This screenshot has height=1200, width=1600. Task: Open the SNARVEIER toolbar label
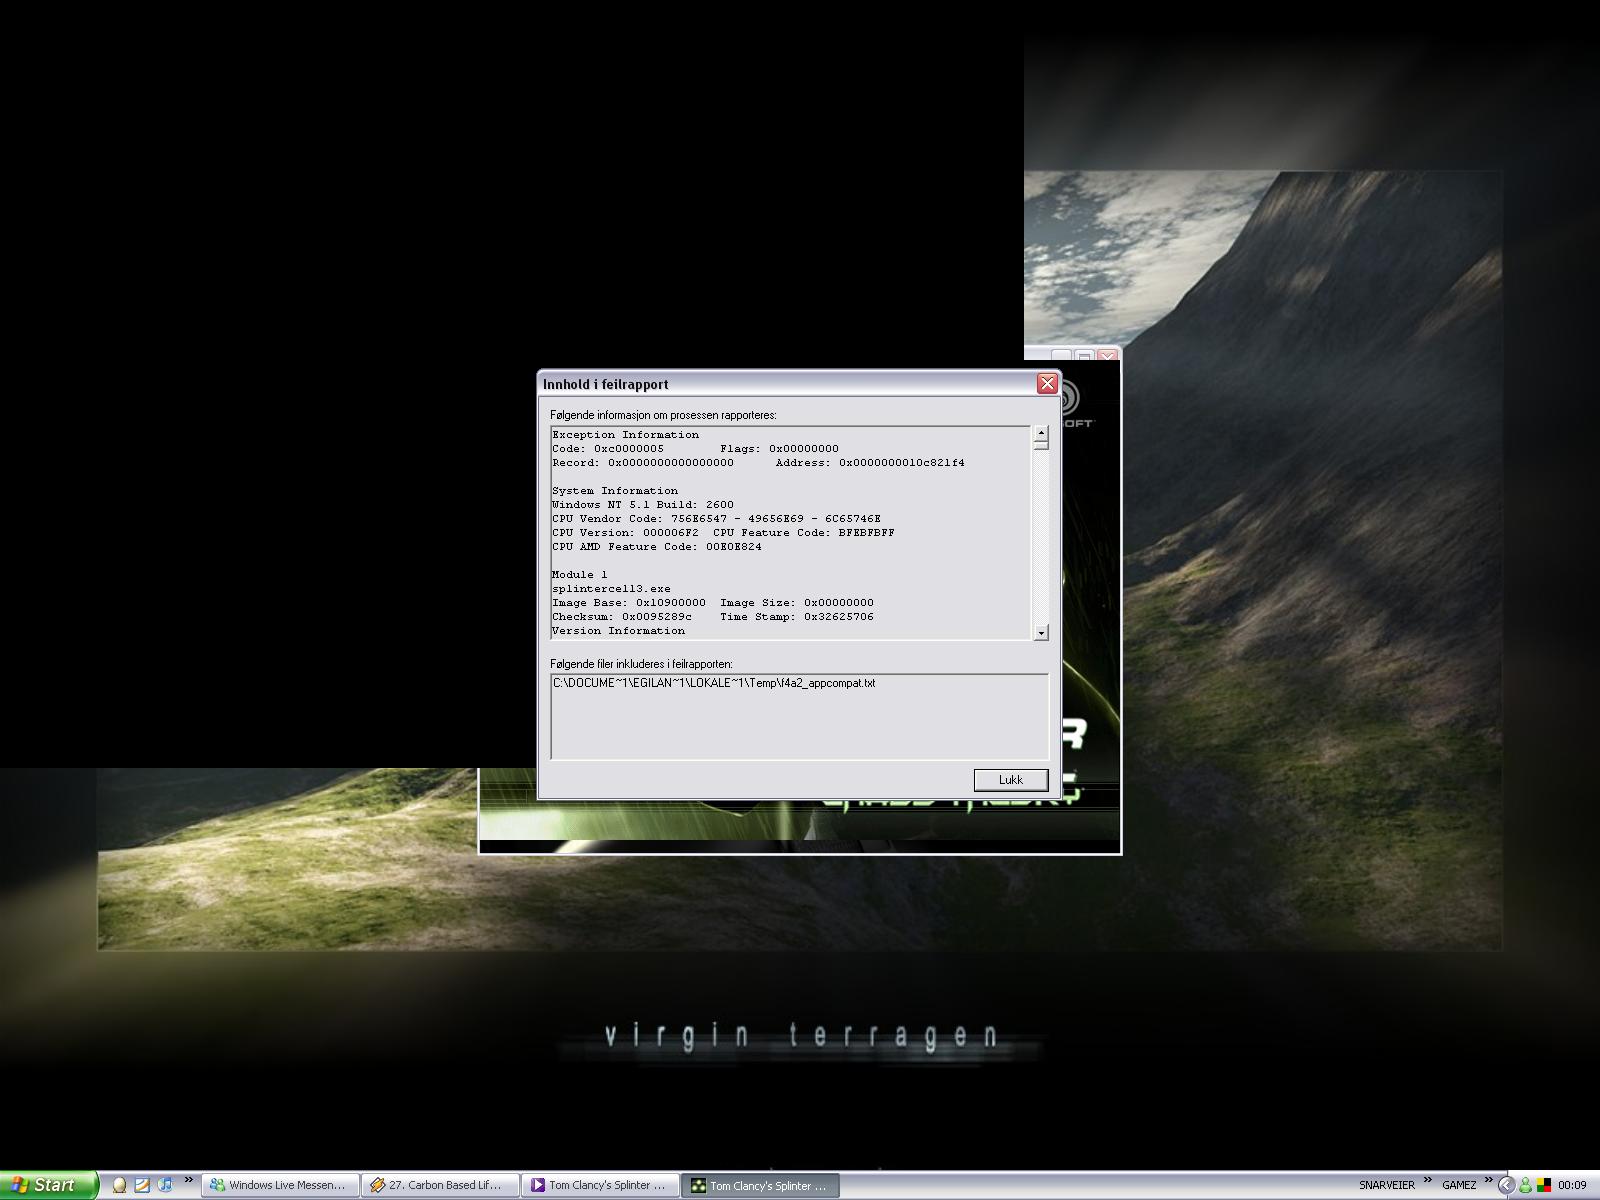tap(1386, 1185)
